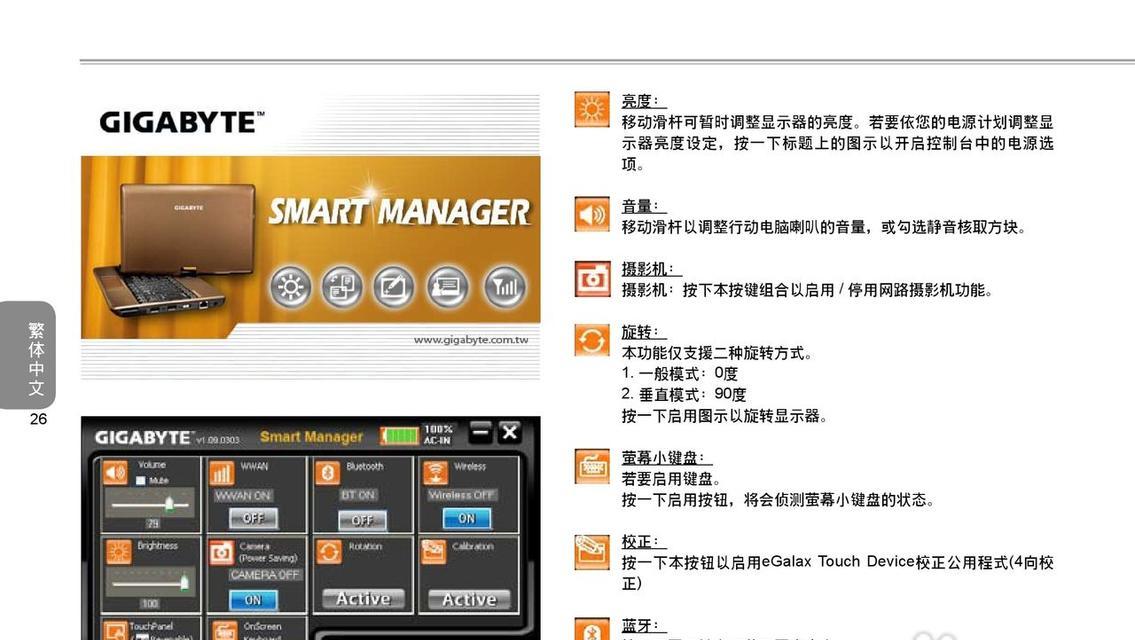Click the 'CAMERA OFF' status label
Viewport: 1135px width, 640px height.
click(264, 575)
